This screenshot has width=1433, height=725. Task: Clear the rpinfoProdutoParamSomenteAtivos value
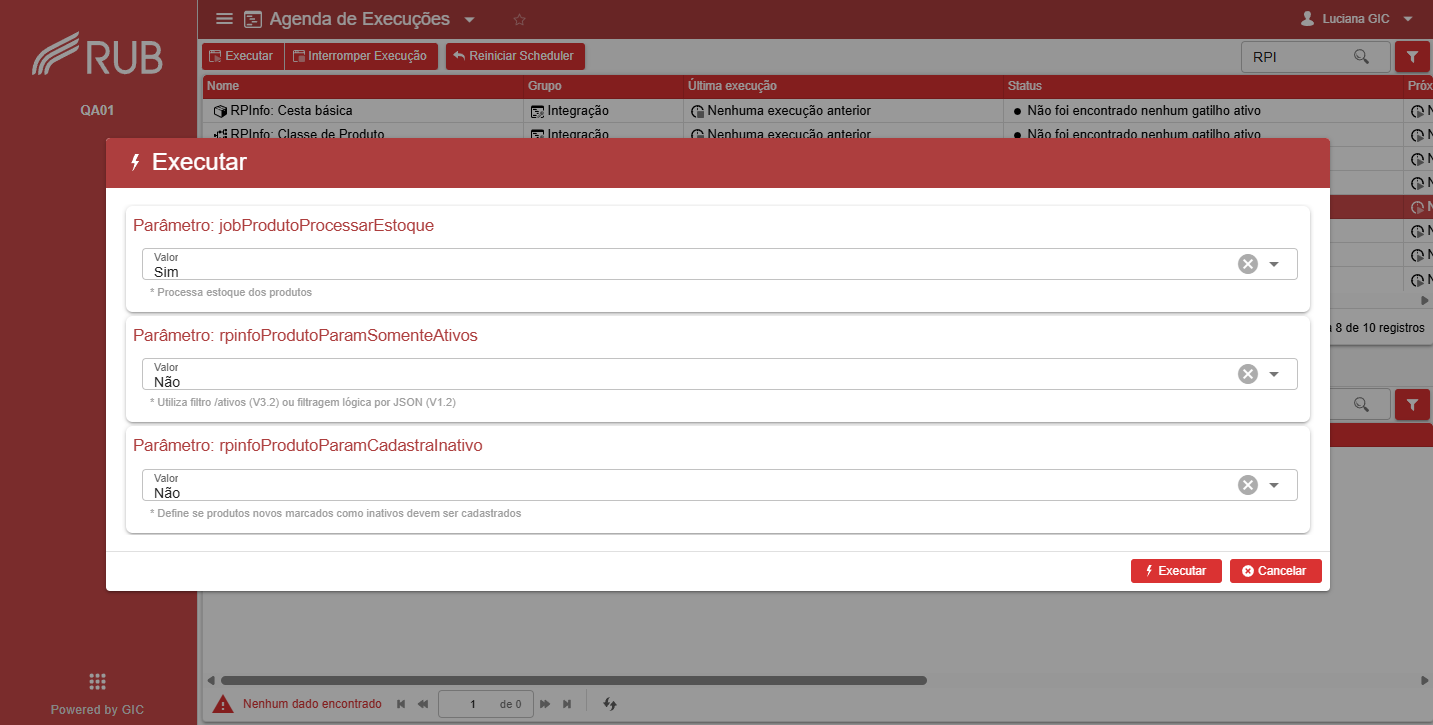[1247, 374]
